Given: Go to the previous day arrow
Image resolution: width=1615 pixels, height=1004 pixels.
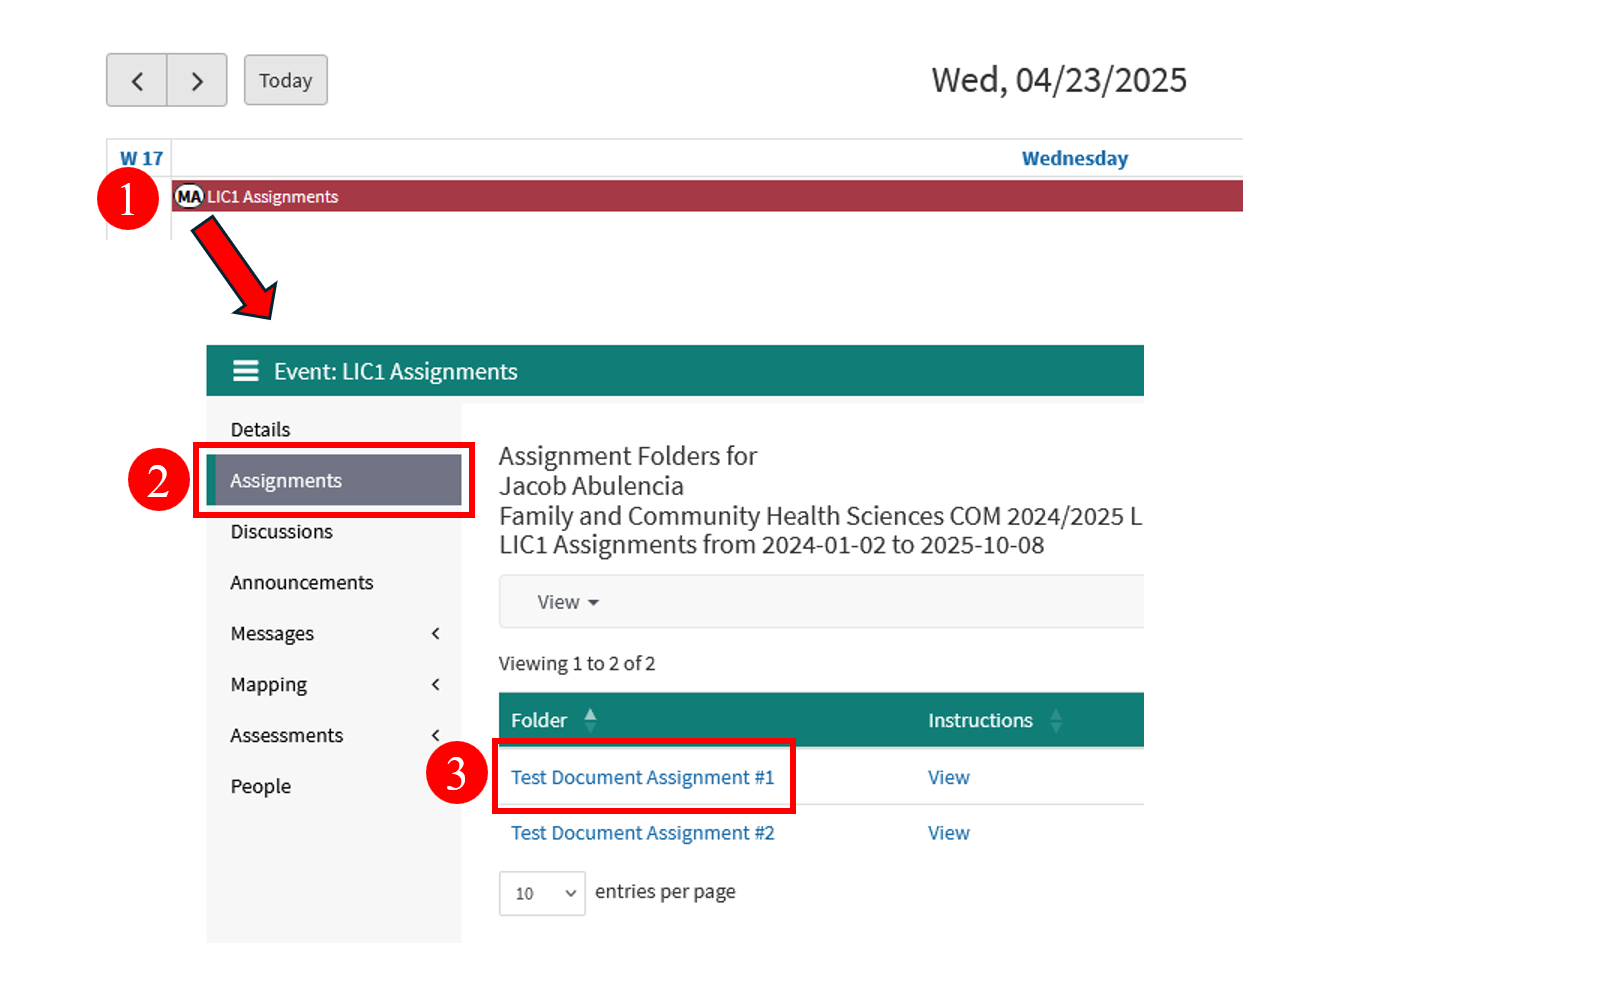Looking at the screenshot, I should coord(137,80).
